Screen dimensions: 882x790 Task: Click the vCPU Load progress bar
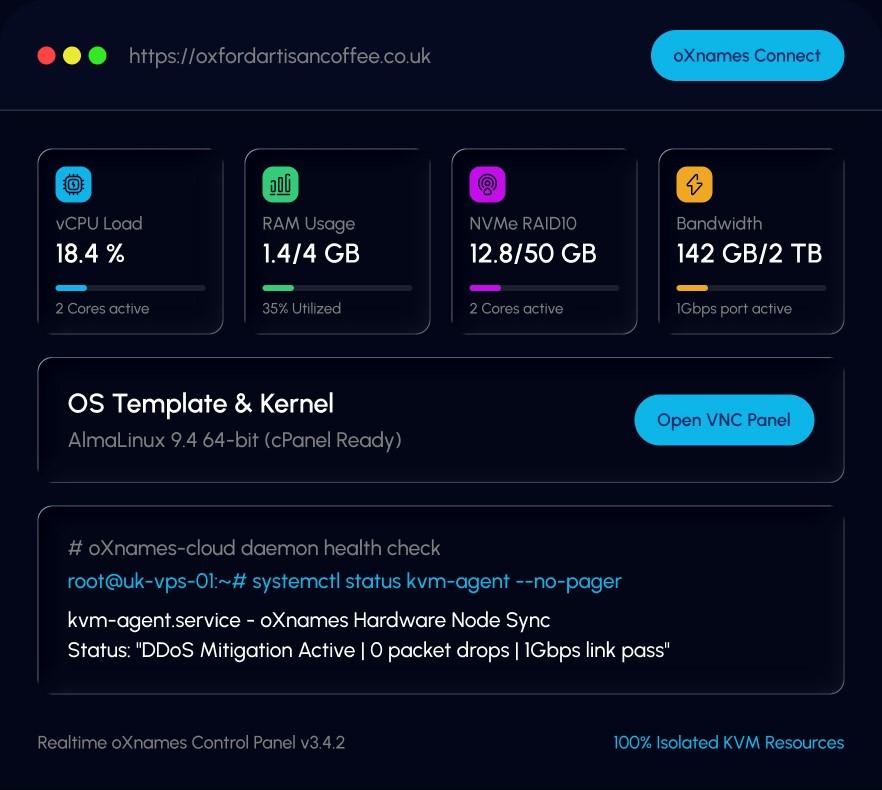(130, 288)
